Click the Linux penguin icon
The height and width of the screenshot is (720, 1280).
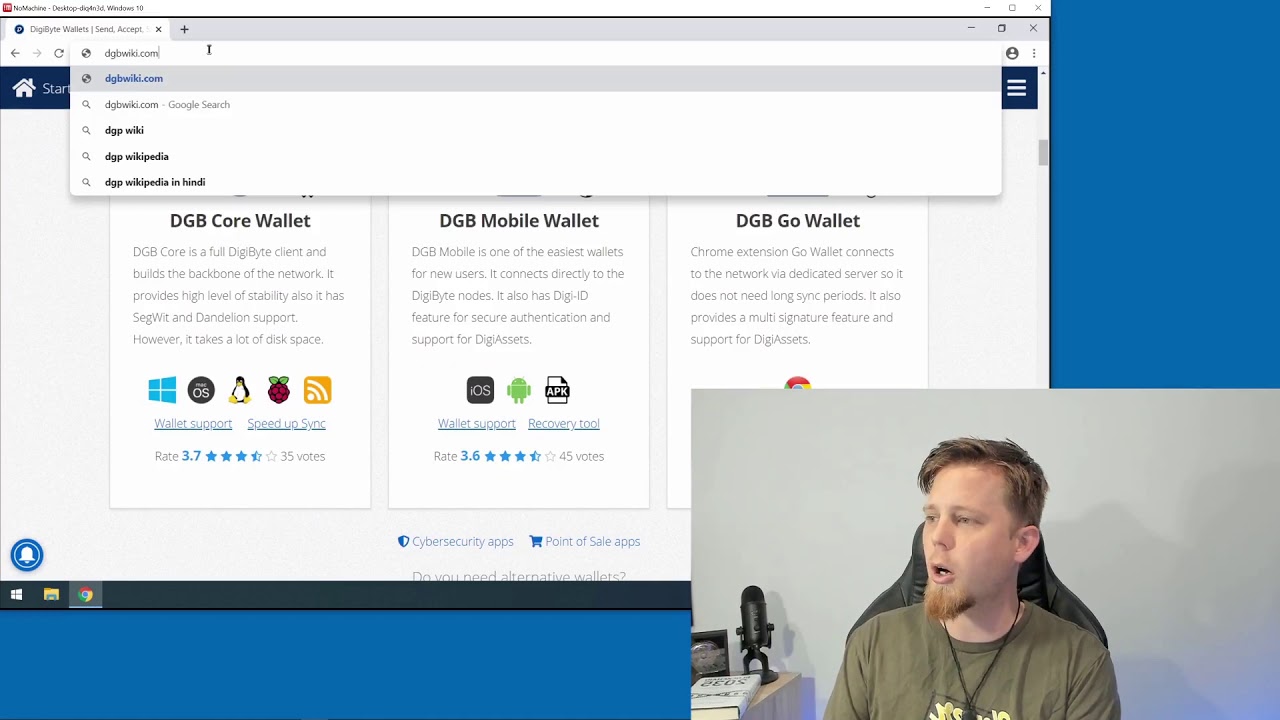240,390
